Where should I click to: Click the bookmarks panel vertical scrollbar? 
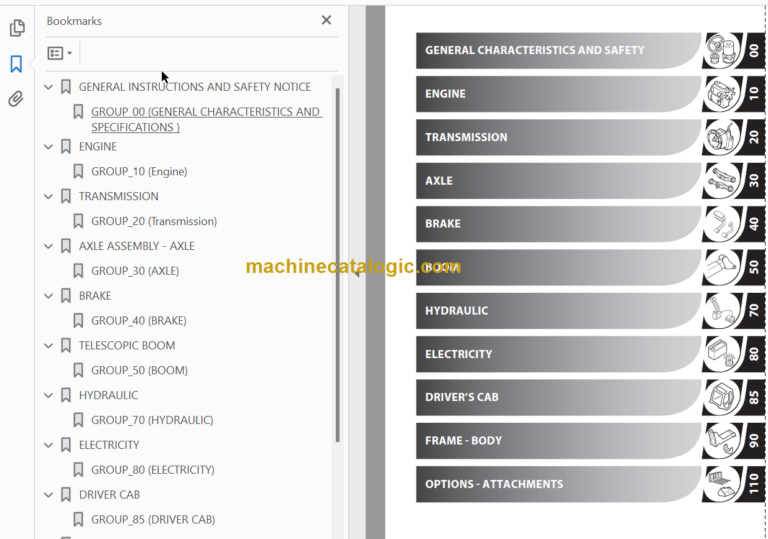pos(337,265)
